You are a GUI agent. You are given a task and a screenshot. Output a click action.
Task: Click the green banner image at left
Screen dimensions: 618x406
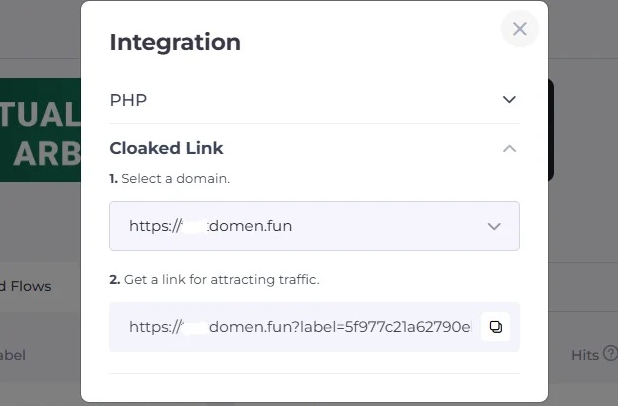[40, 130]
